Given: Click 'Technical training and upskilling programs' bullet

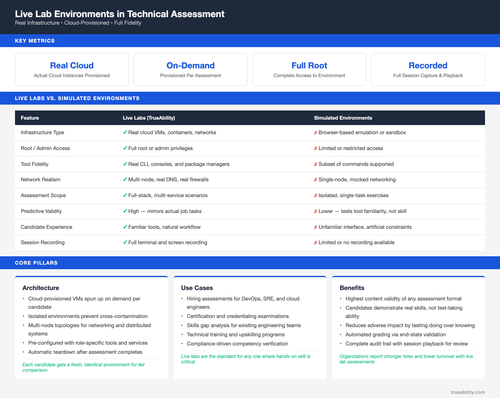Looking at the screenshot, I should pyautogui.click(x=236, y=335).
